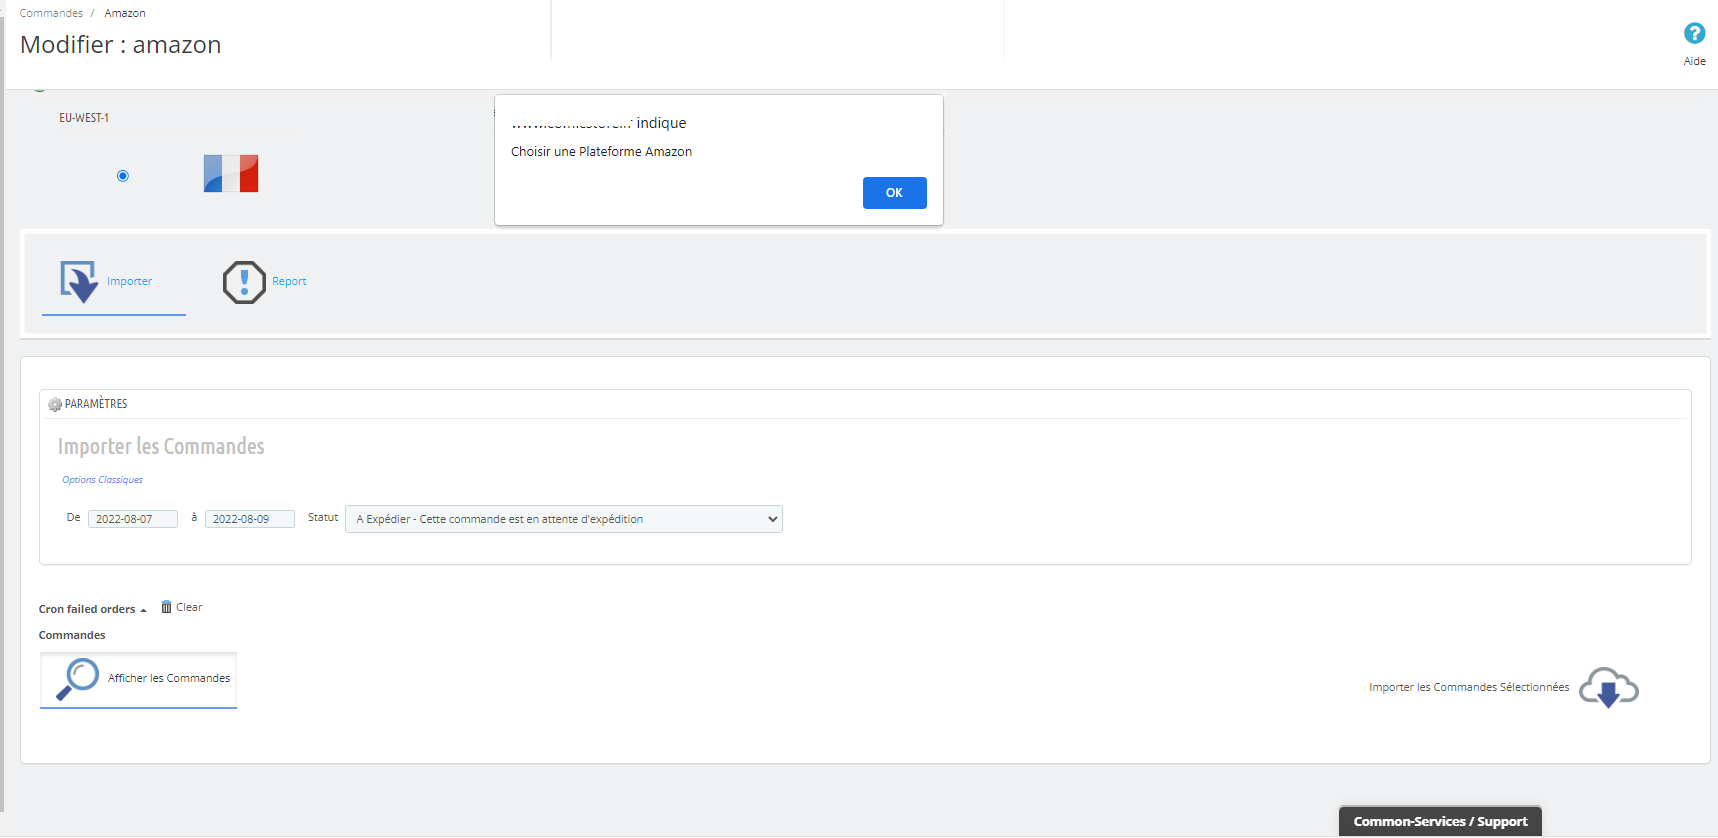Click the Clear link text

pyautogui.click(x=189, y=607)
